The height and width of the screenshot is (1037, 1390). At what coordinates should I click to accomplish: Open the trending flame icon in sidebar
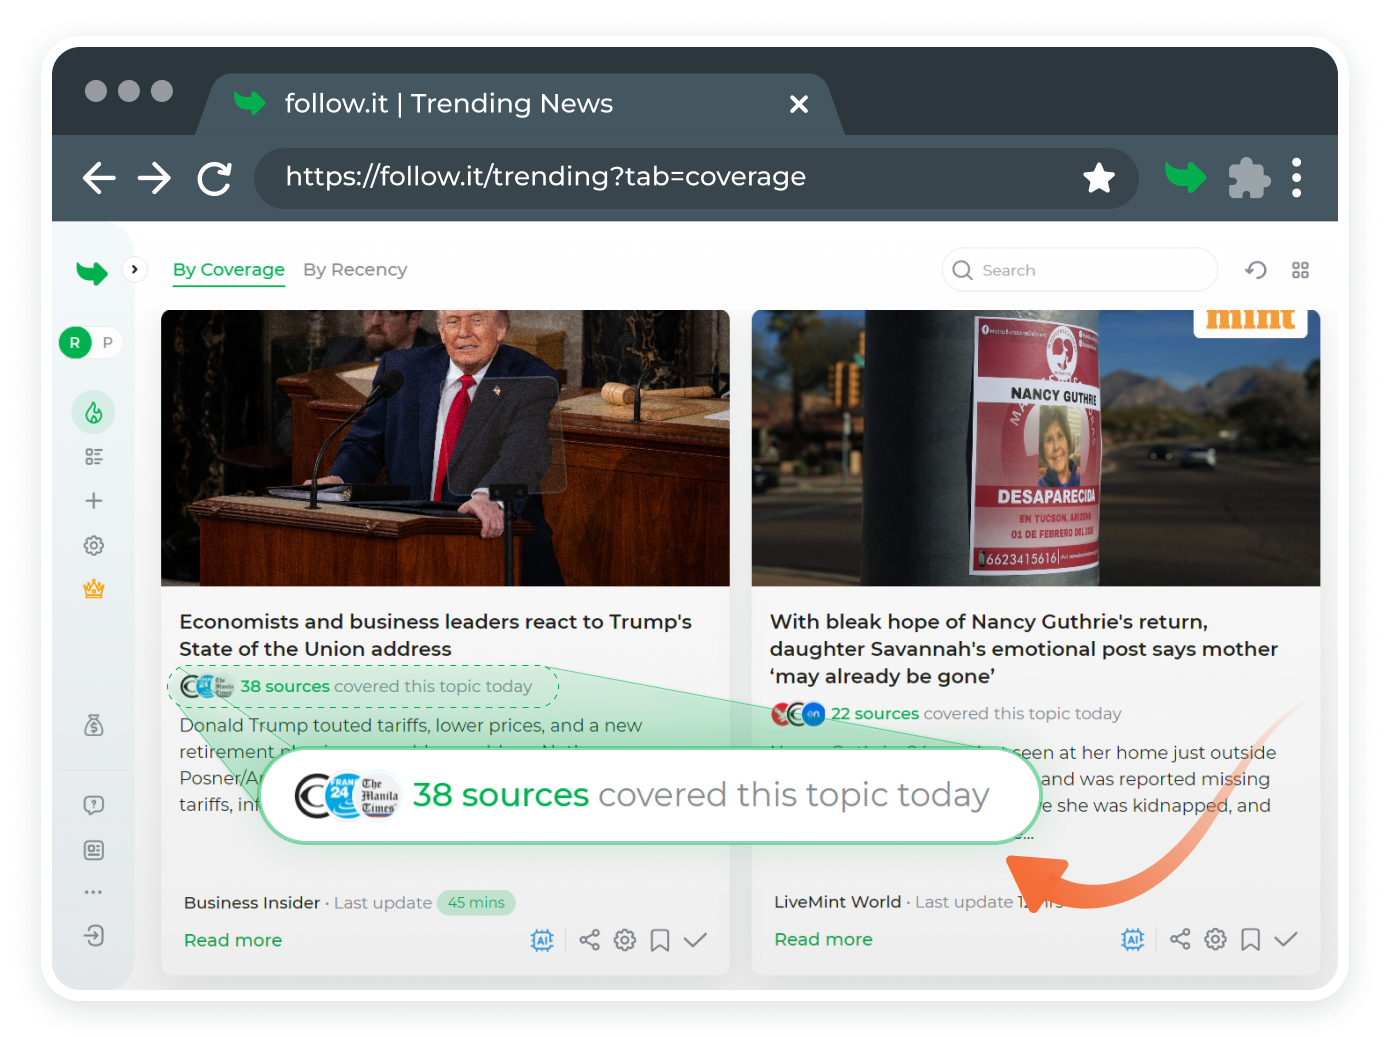[x=93, y=413]
